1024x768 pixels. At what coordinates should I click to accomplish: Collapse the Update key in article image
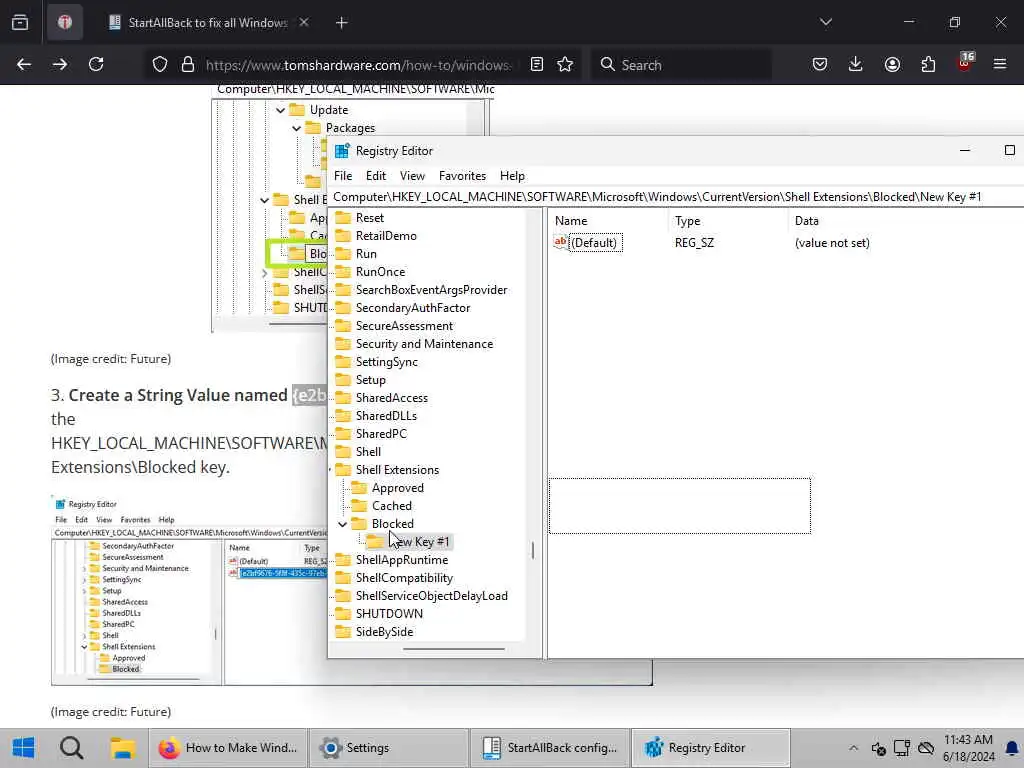[280, 110]
